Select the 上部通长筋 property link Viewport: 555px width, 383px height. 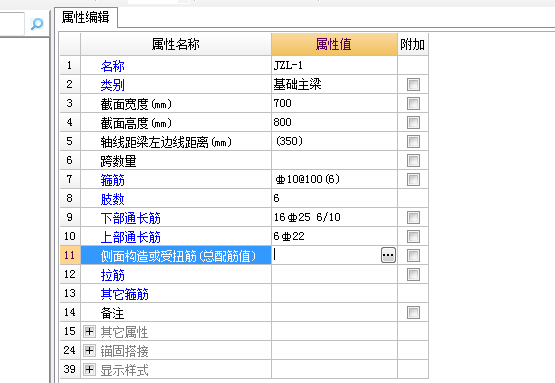[x=131, y=237]
